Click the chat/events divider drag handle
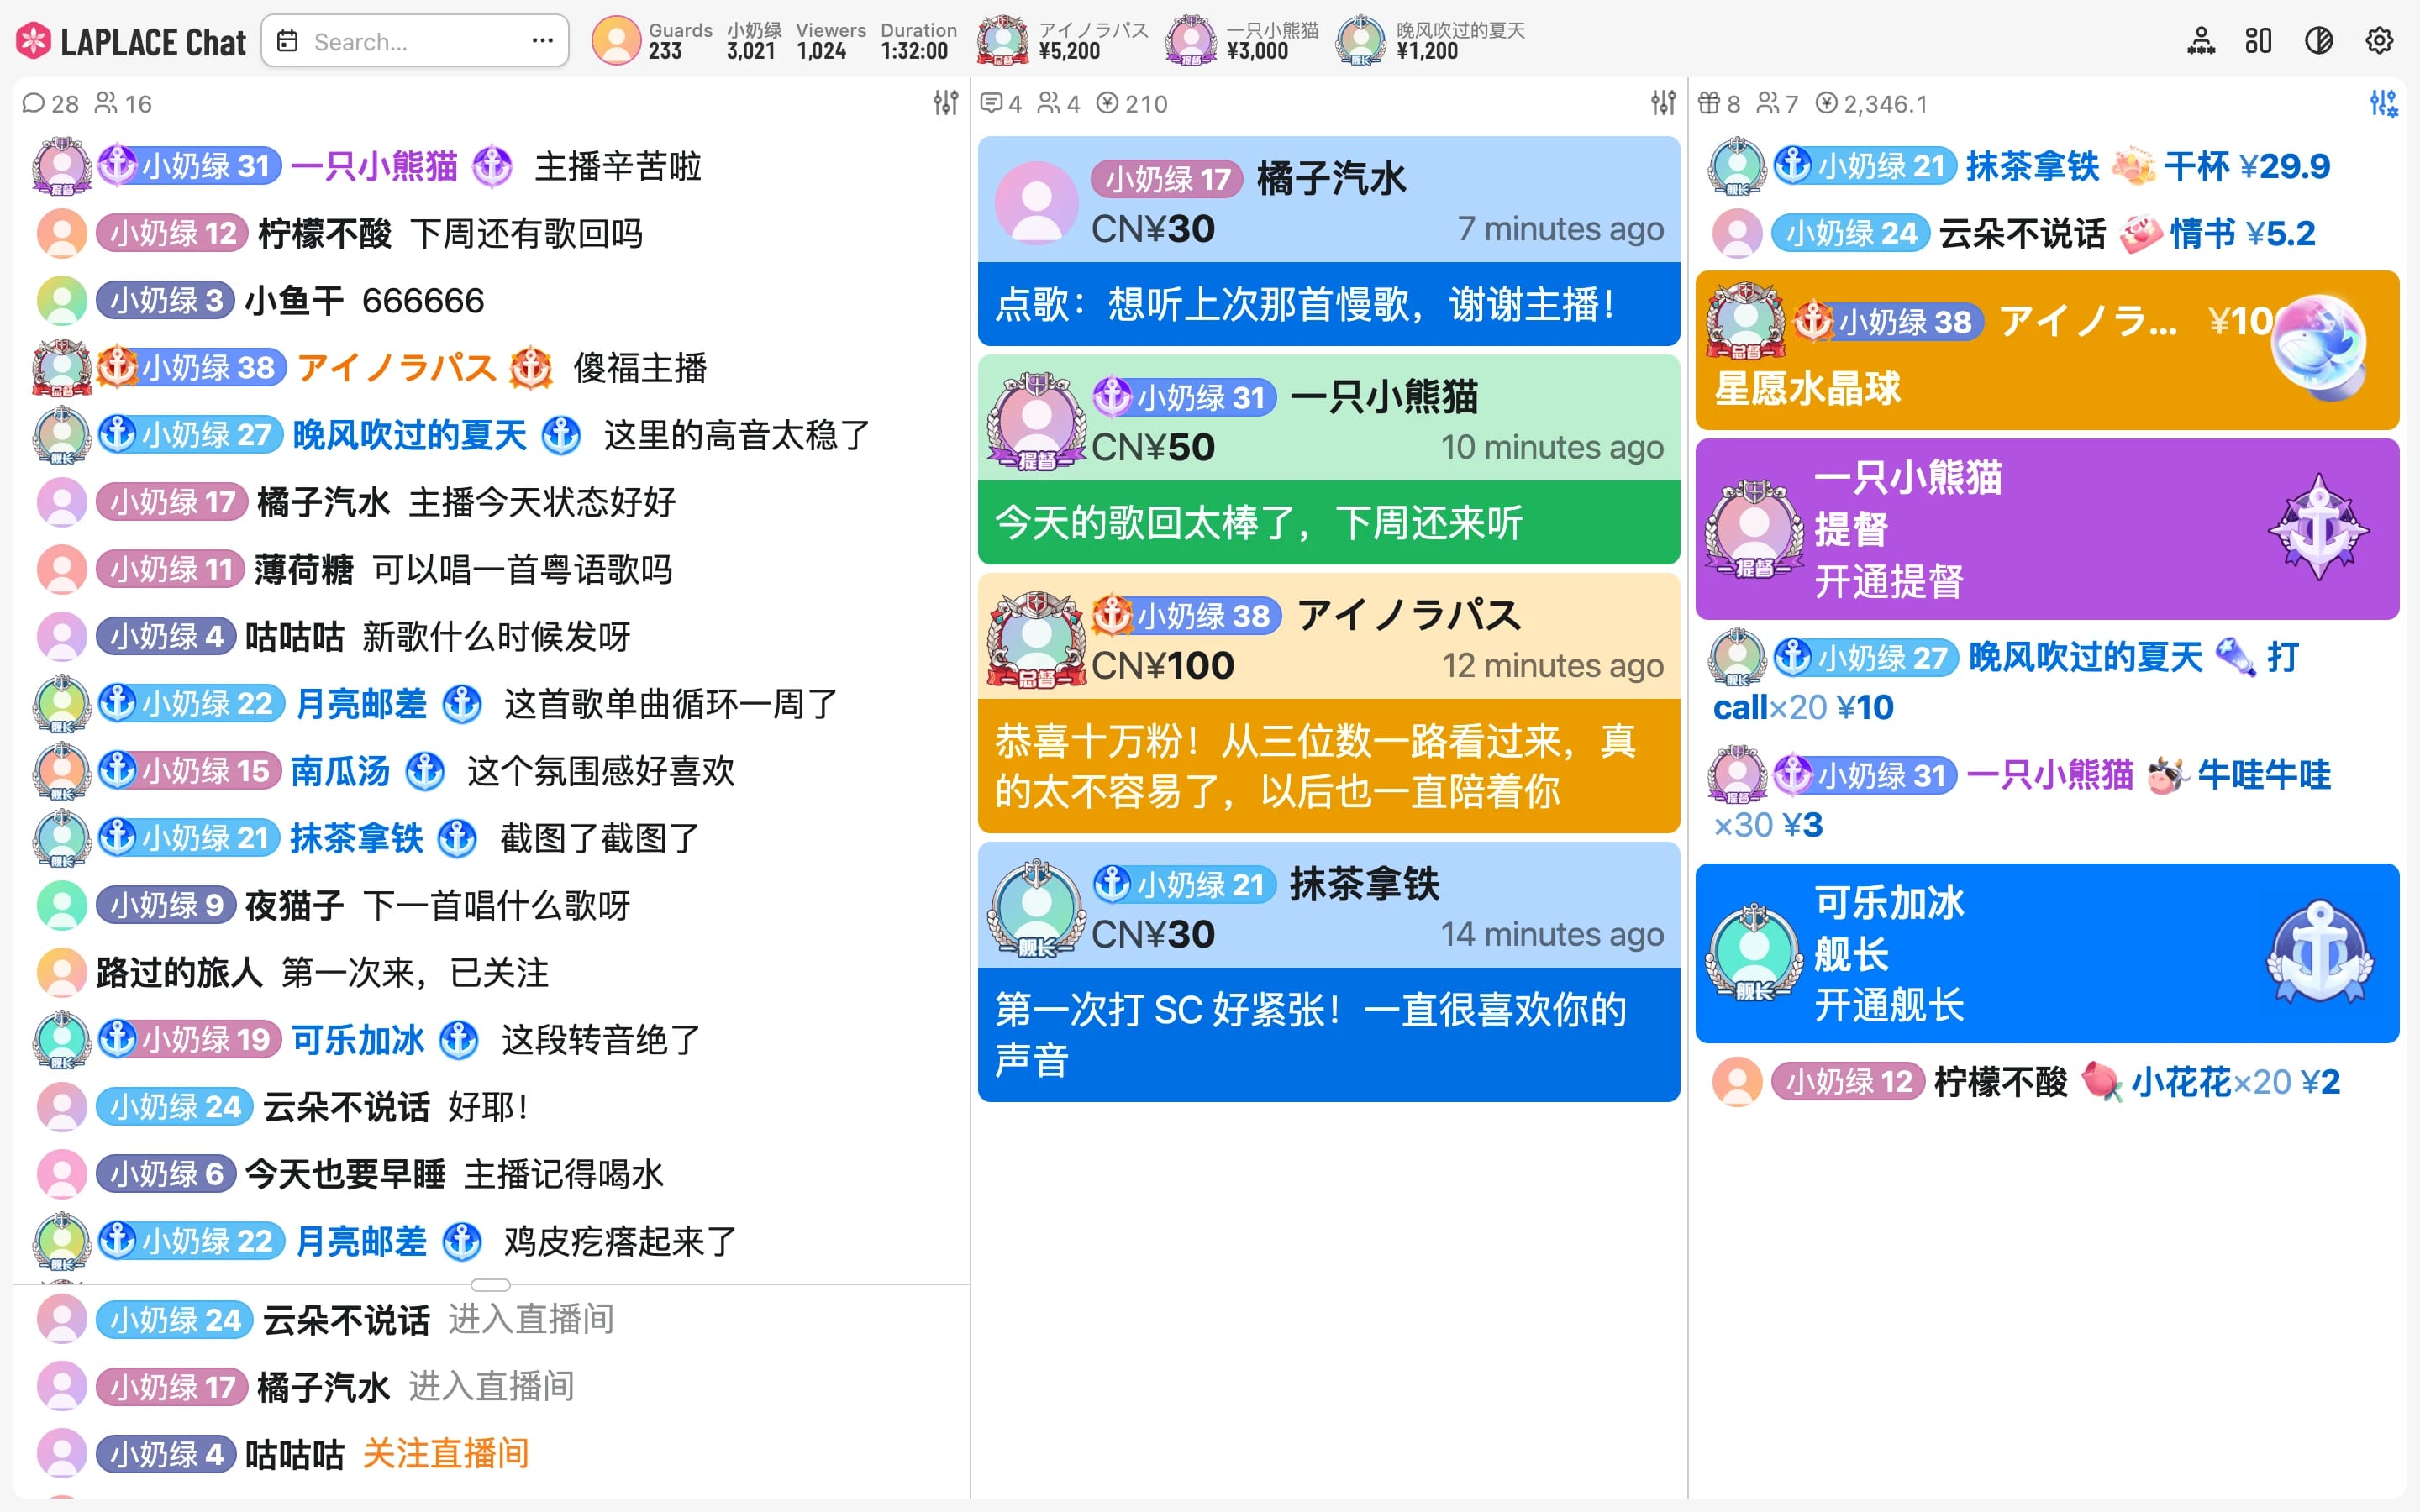Screen dimensions: 2420x1512 pyautogui.click(x=490, y=1285)
